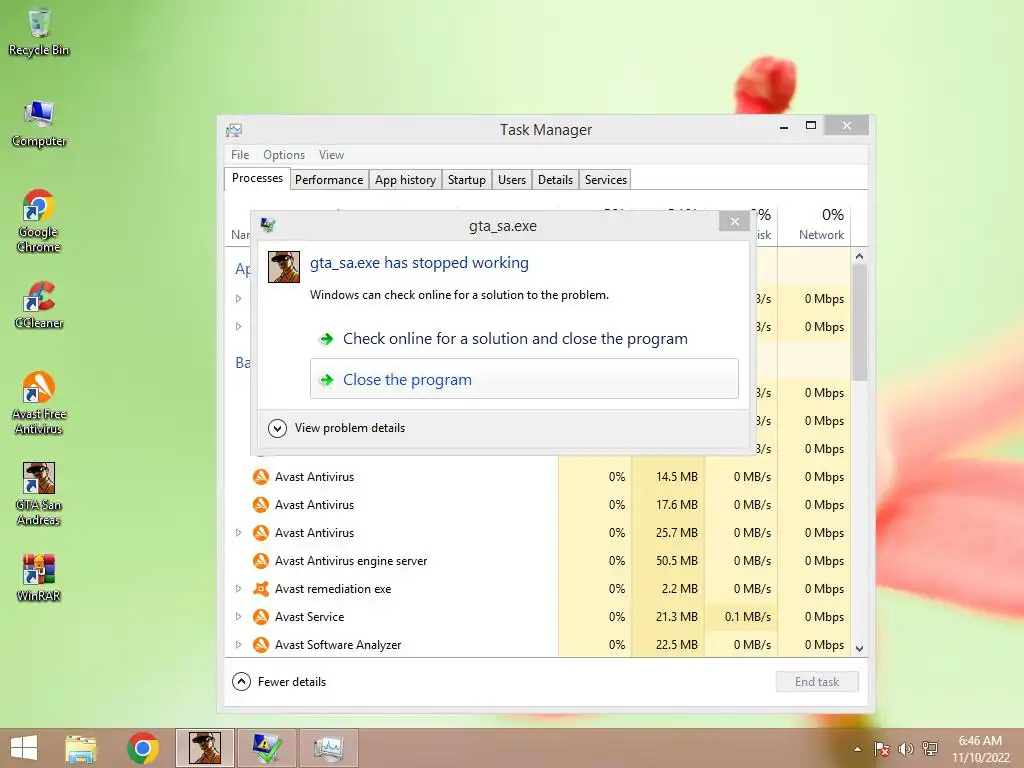1024x768 pixels.
Task: Choose Check online for a solution
Action: (x=524, y=339)
